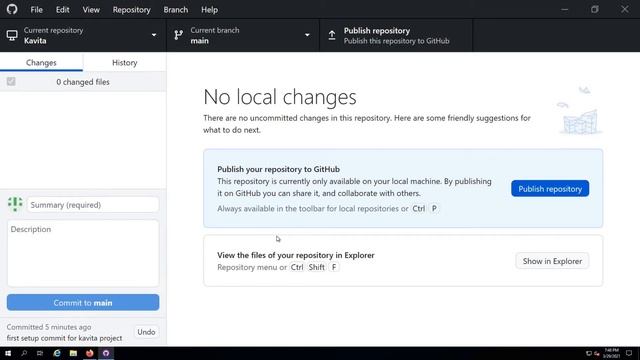Click the network icon in the system tray
640x360 pixels.
coord(589,353)
